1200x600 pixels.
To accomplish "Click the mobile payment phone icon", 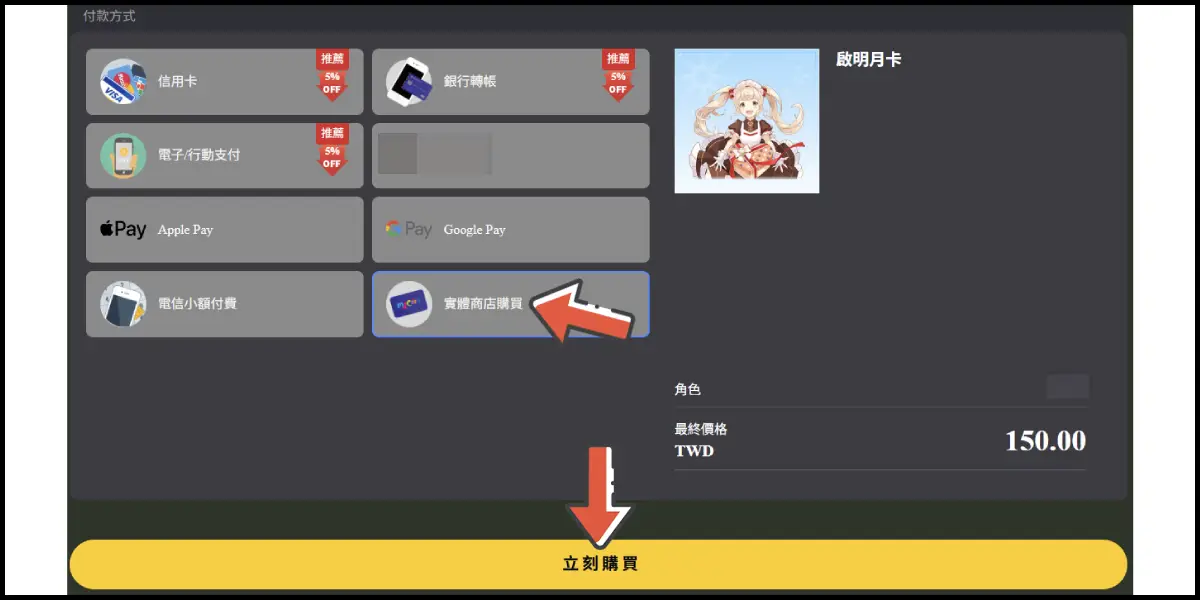I will pos(123,156).
